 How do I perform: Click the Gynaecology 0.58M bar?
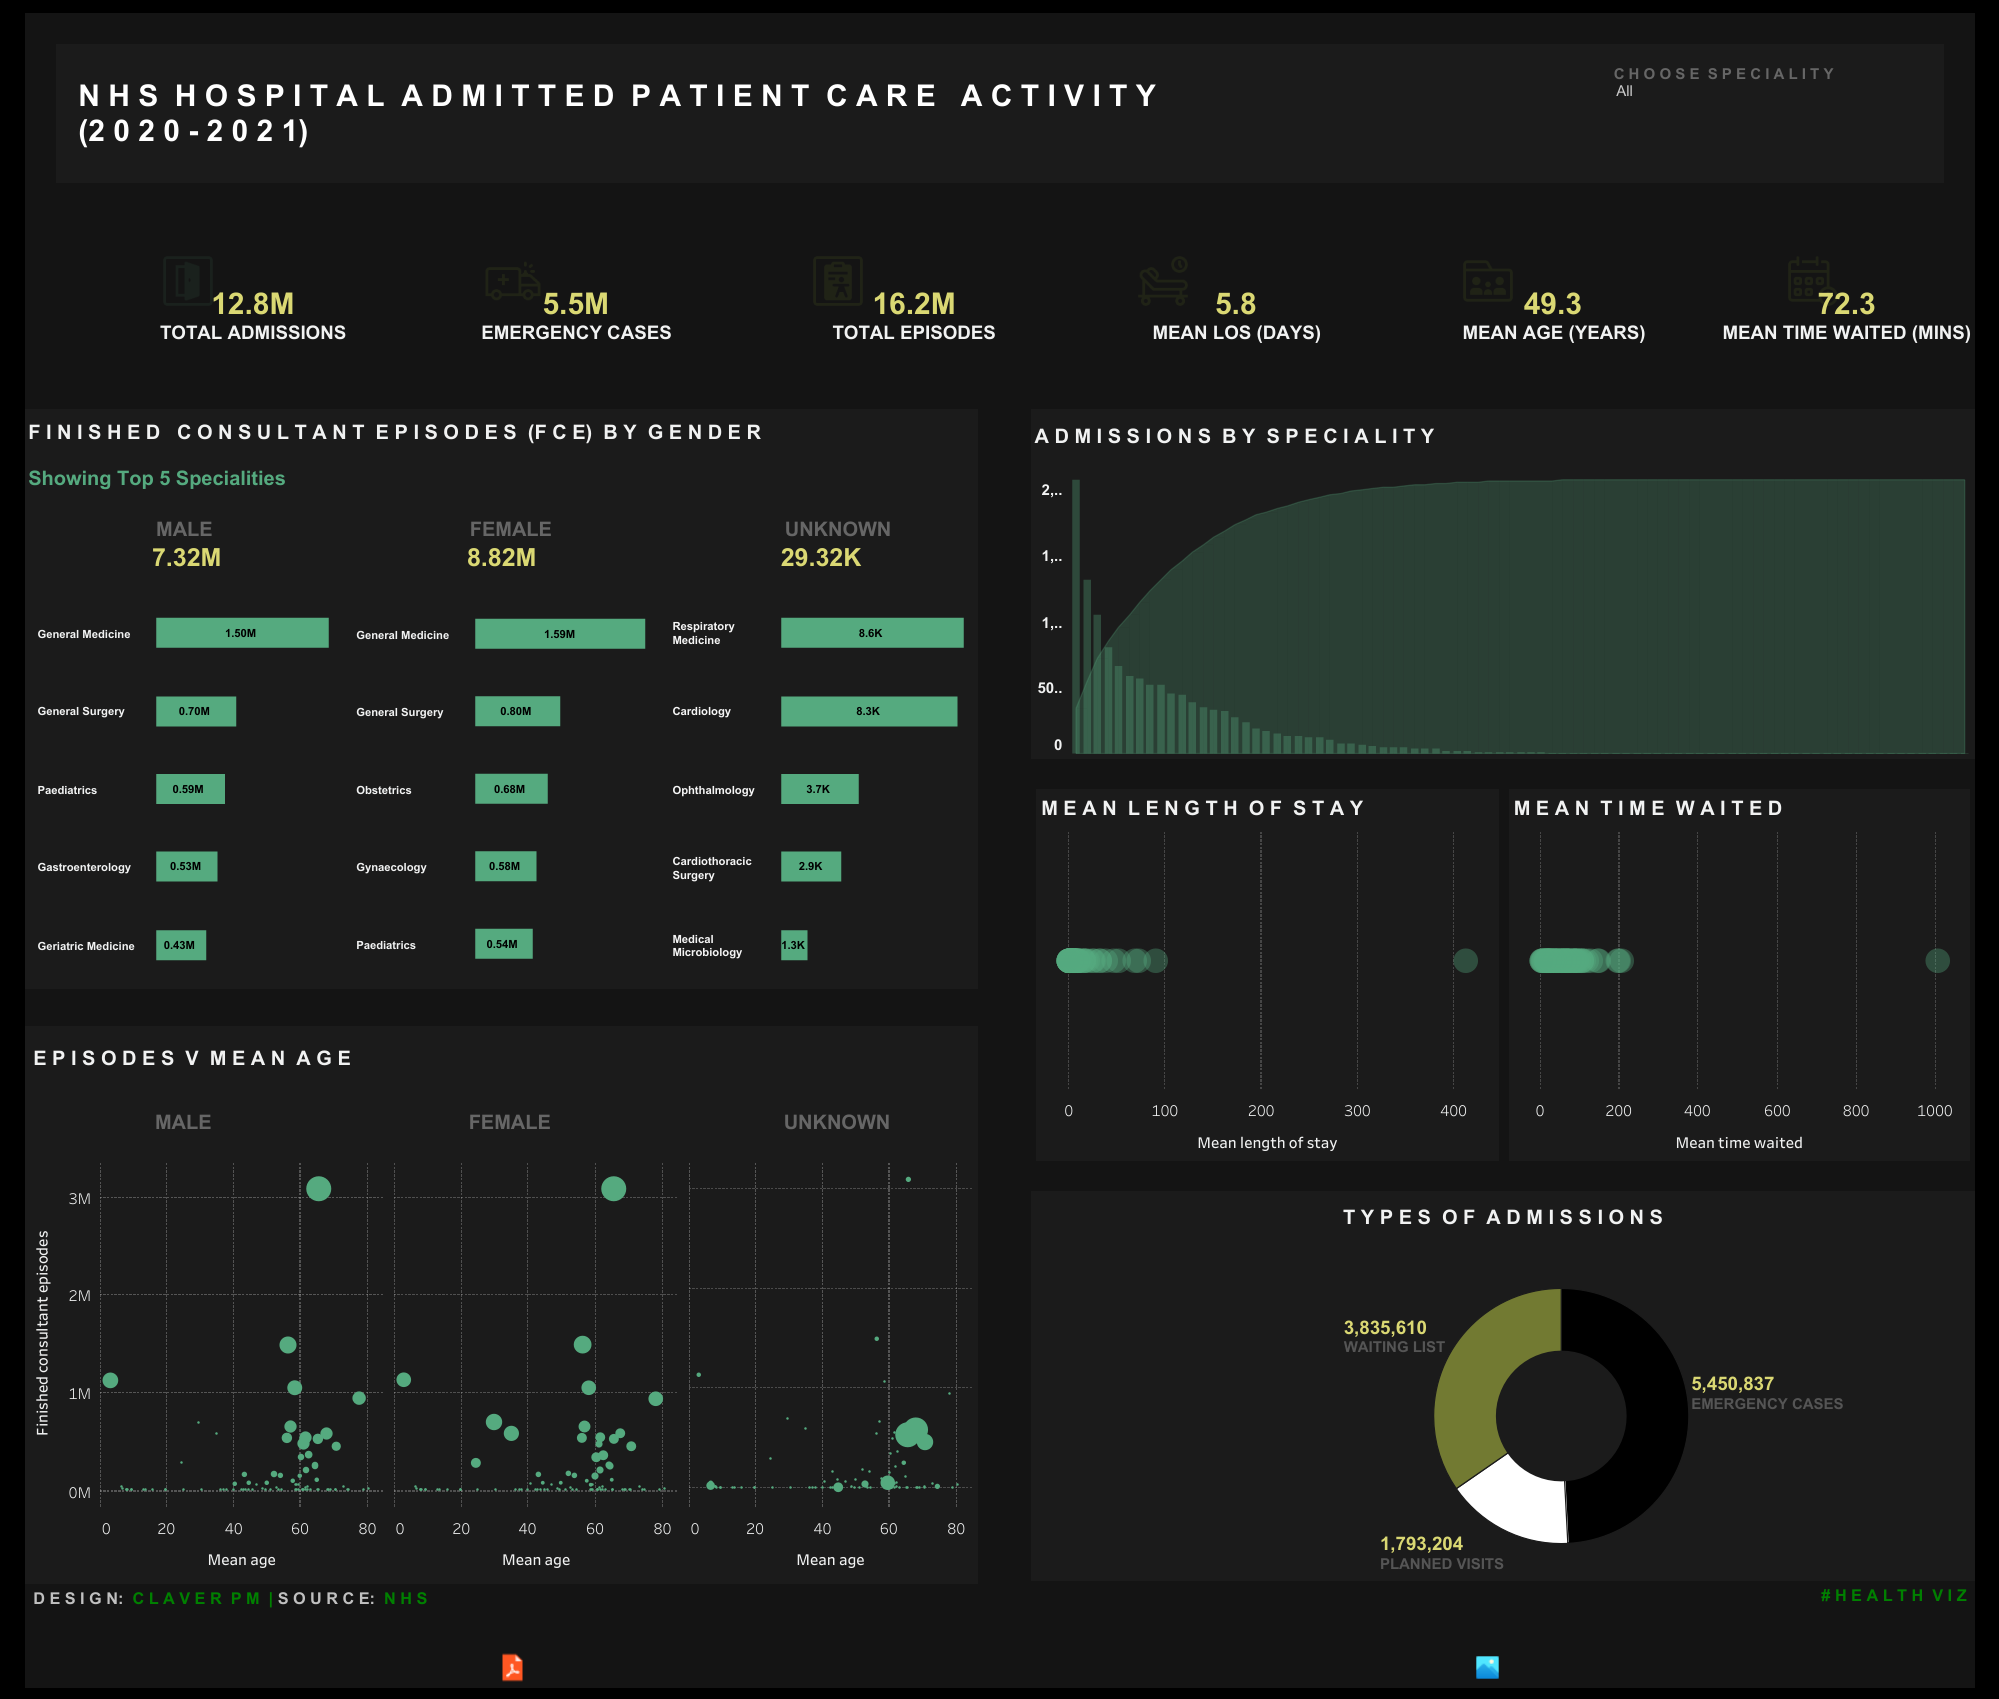coord(505,866)
